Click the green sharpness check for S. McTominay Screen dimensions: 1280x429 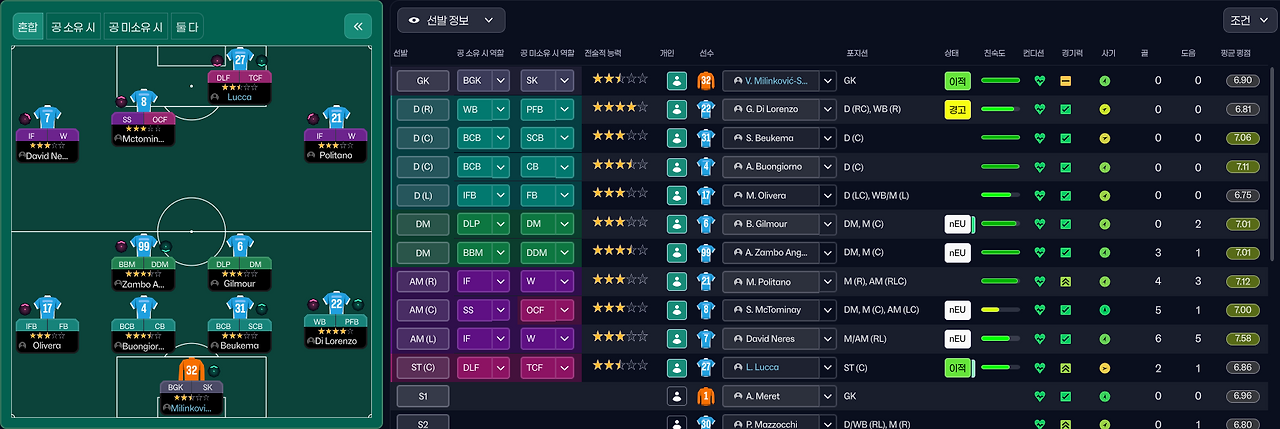(1066, 311)
